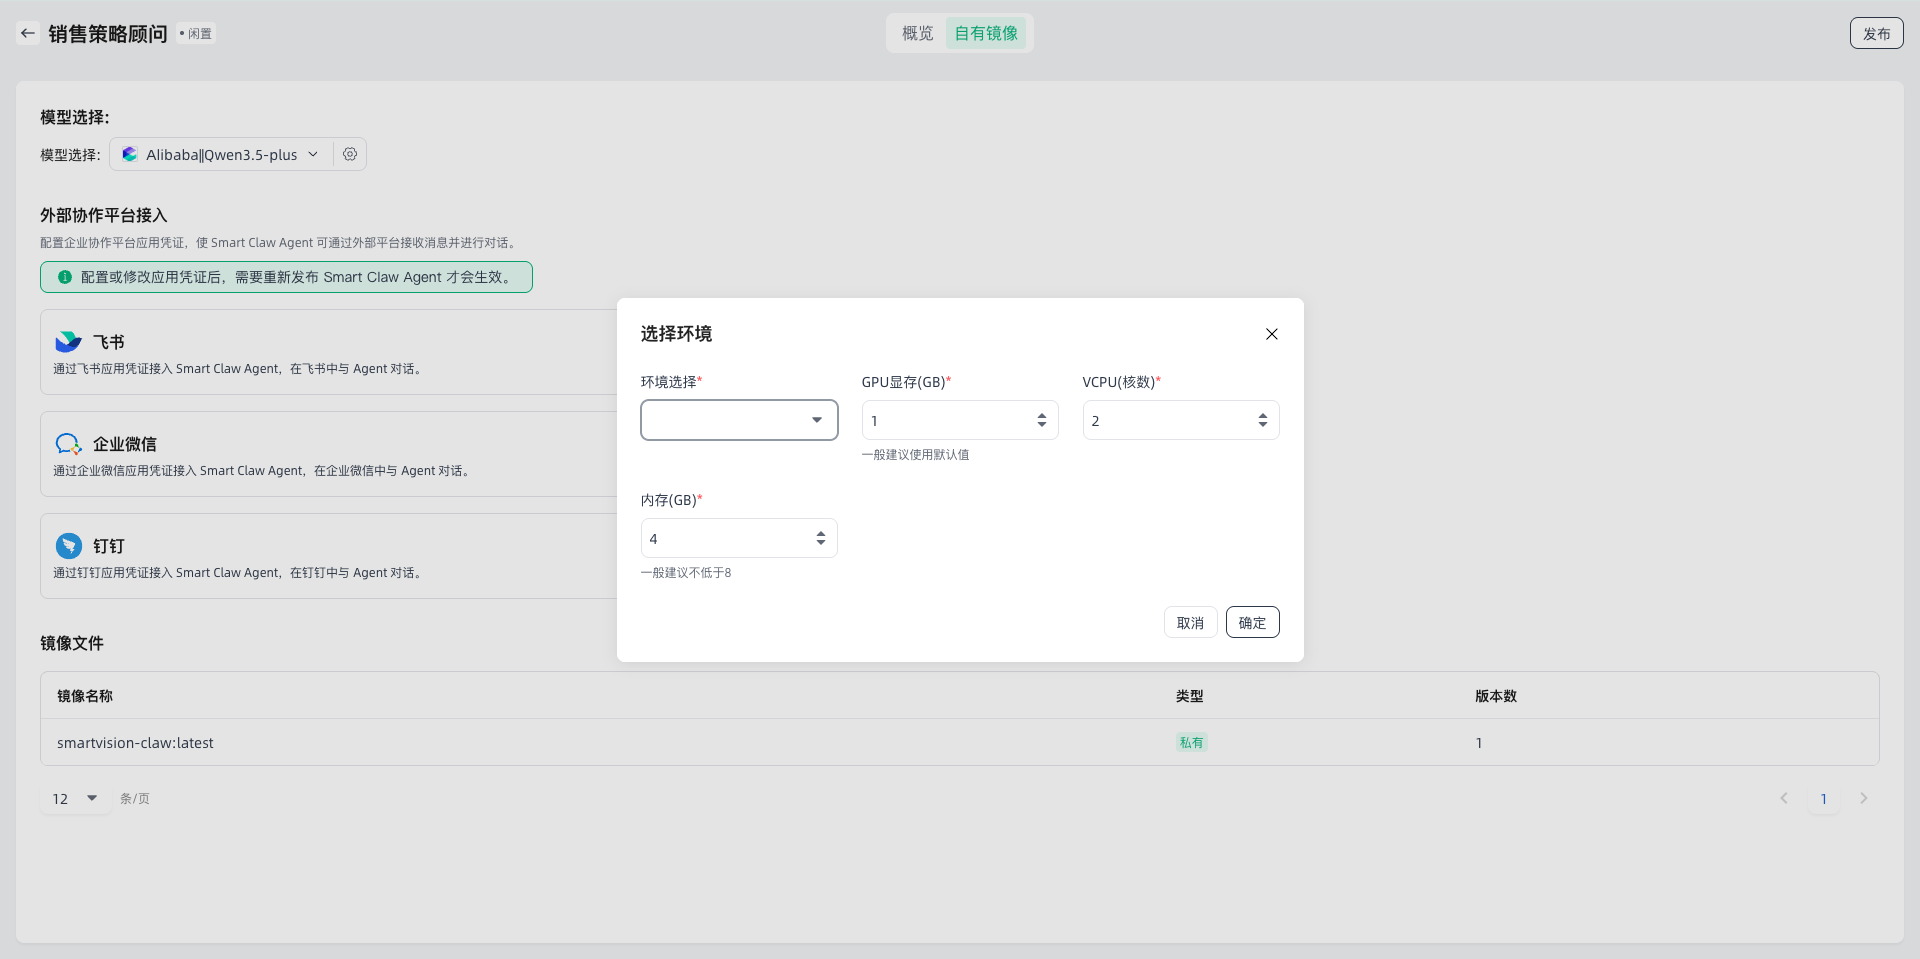Click the 确定 button
The height and width of the screenshot is (959, 1920).
[x=1252, y=622]
